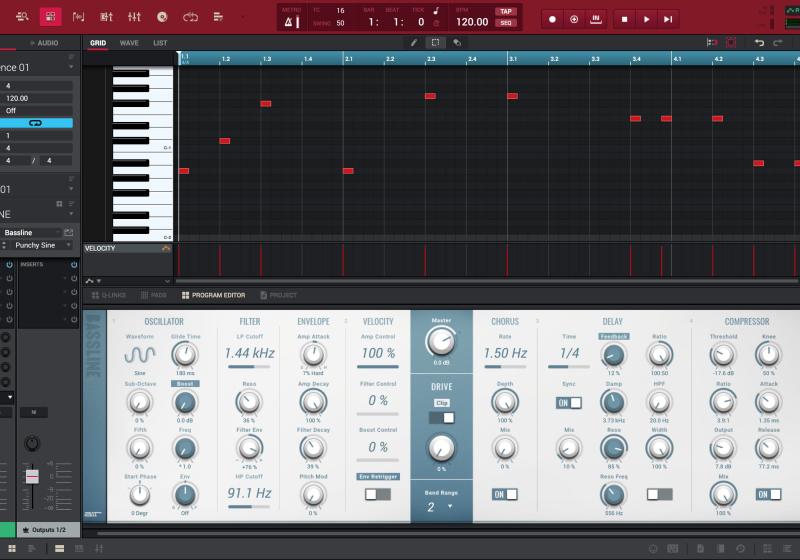The image size is (800, 560).
Task: Open the Bend Range dropdown
Action: point(441,507)
